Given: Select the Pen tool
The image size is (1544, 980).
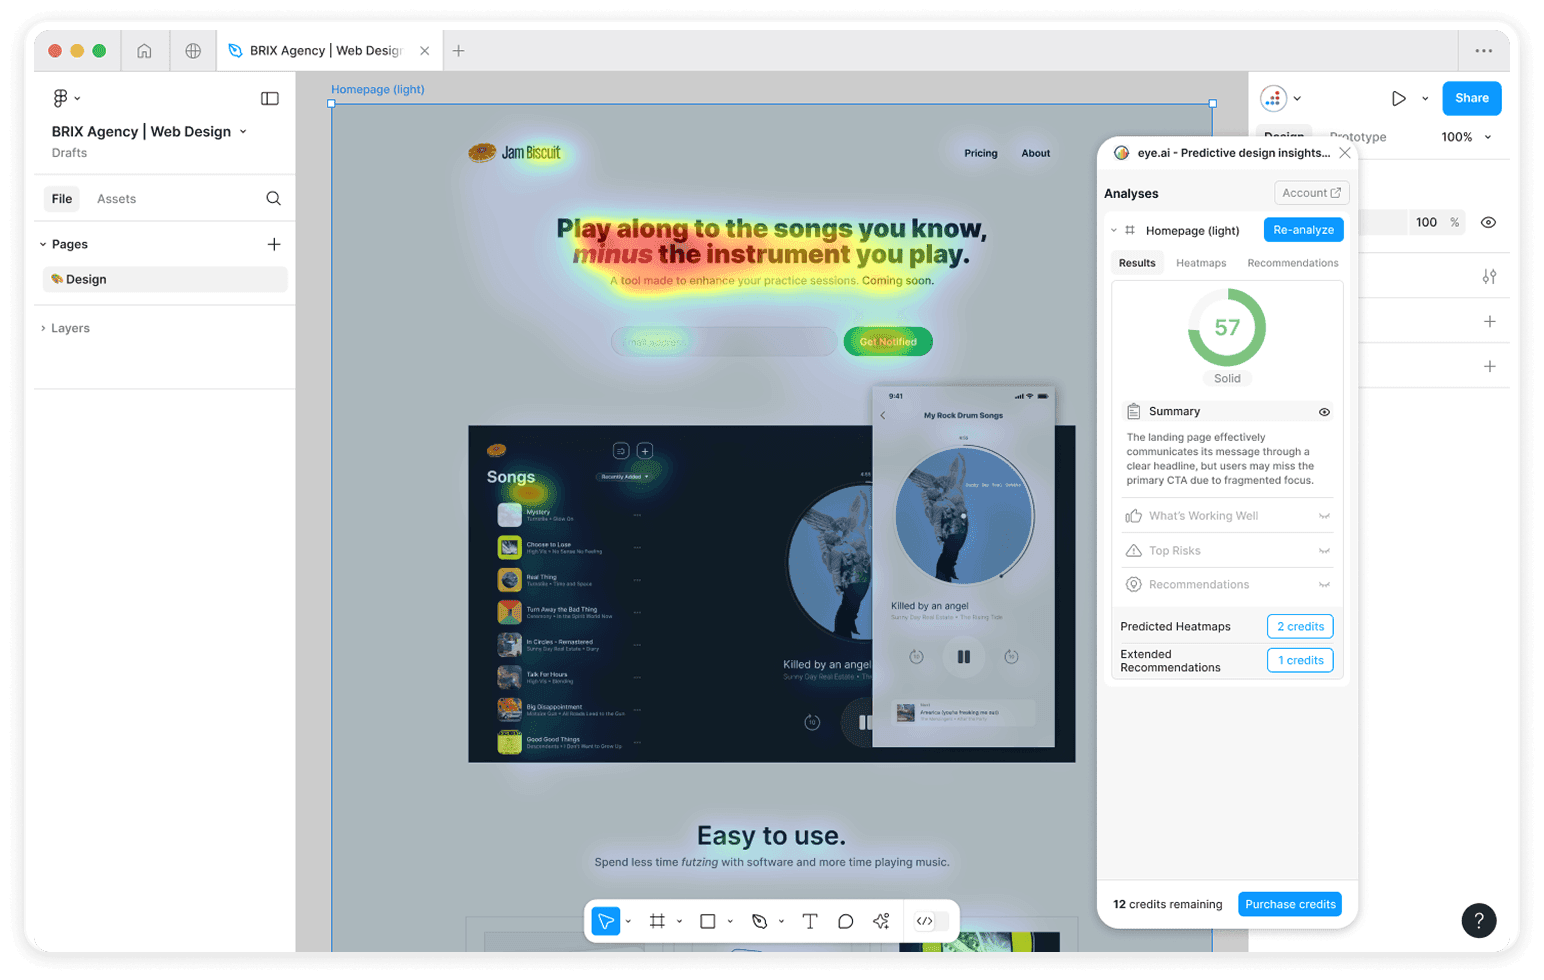Looking at the screenshot, I should coord(760,921).
